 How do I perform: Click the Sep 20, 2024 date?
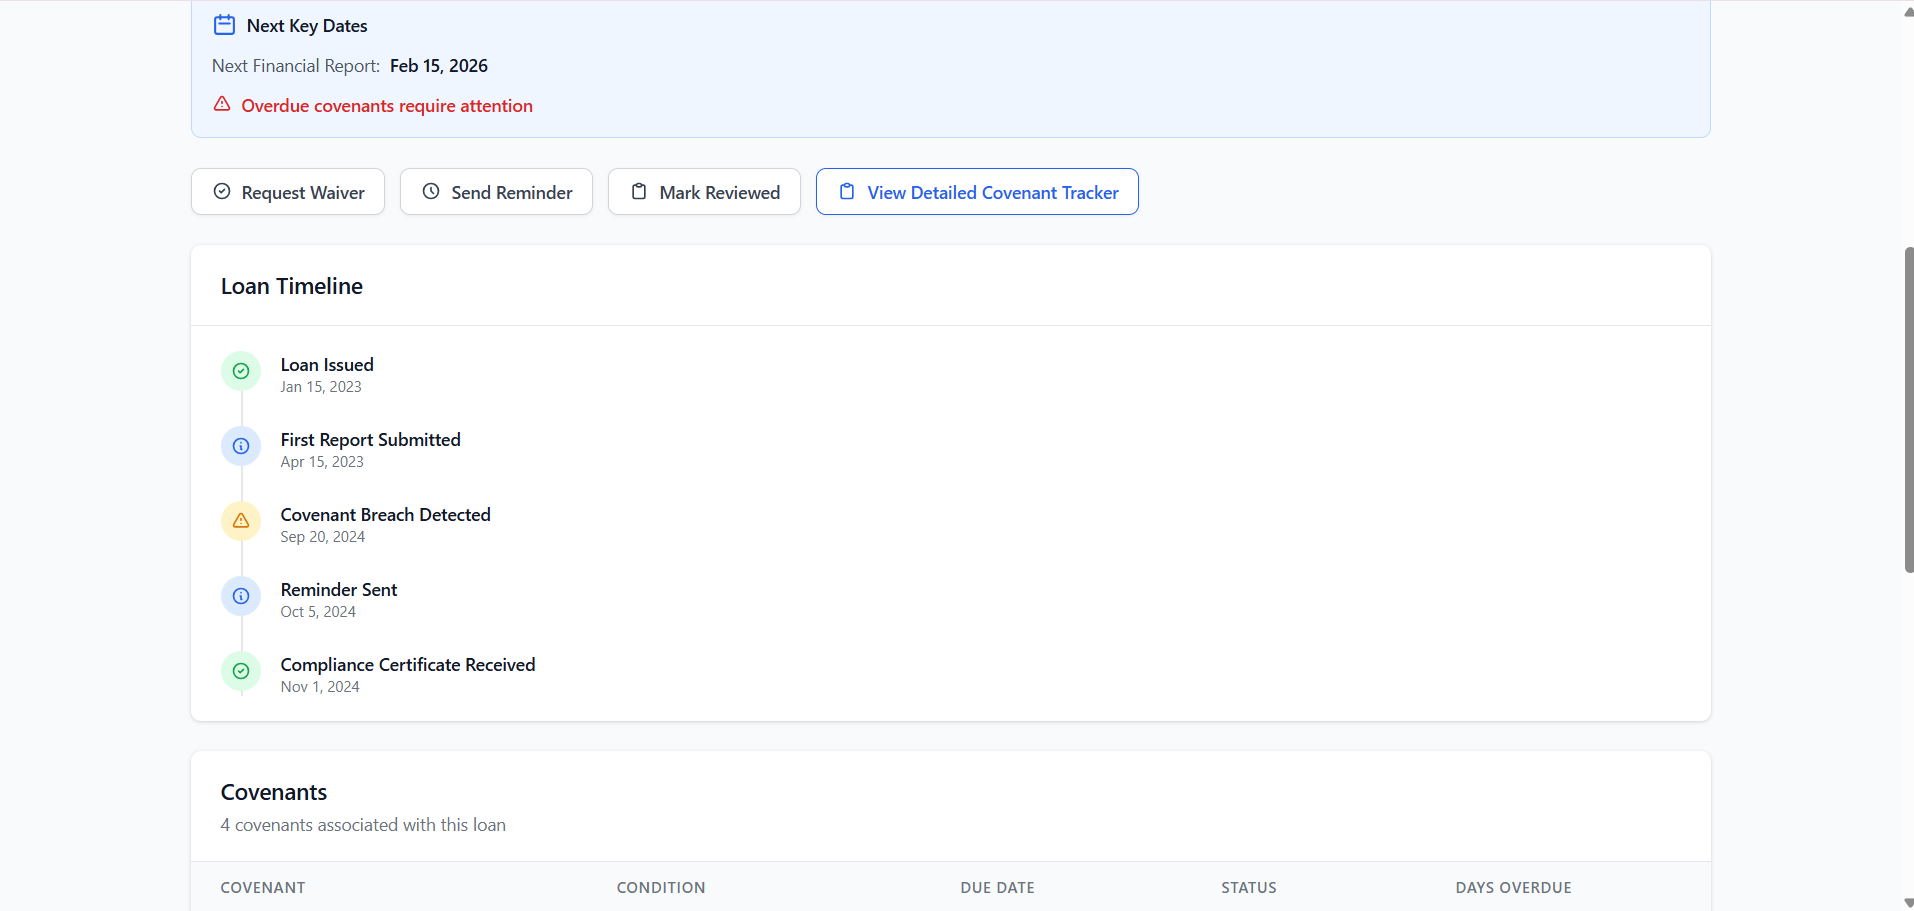tap(323, 537)
